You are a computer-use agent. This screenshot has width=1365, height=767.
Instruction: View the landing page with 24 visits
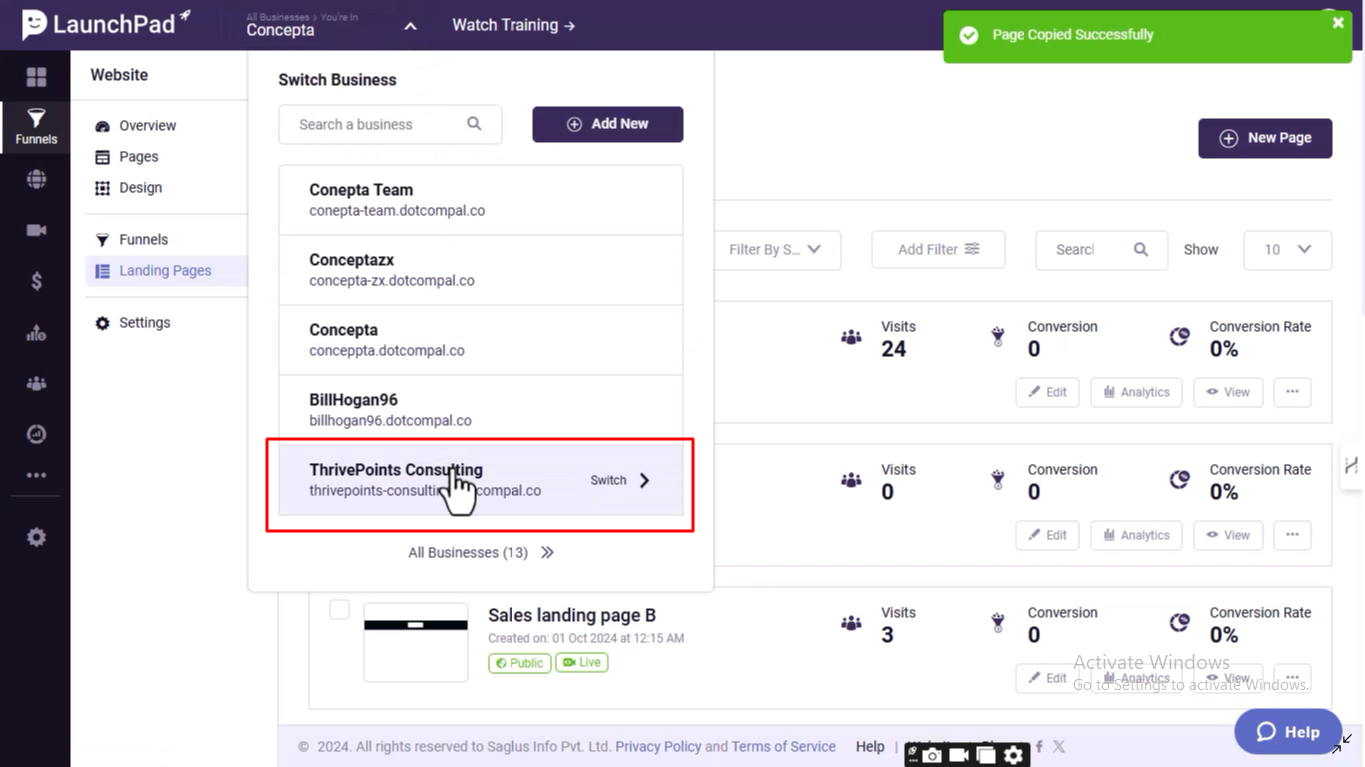[x=1228, y=392]
